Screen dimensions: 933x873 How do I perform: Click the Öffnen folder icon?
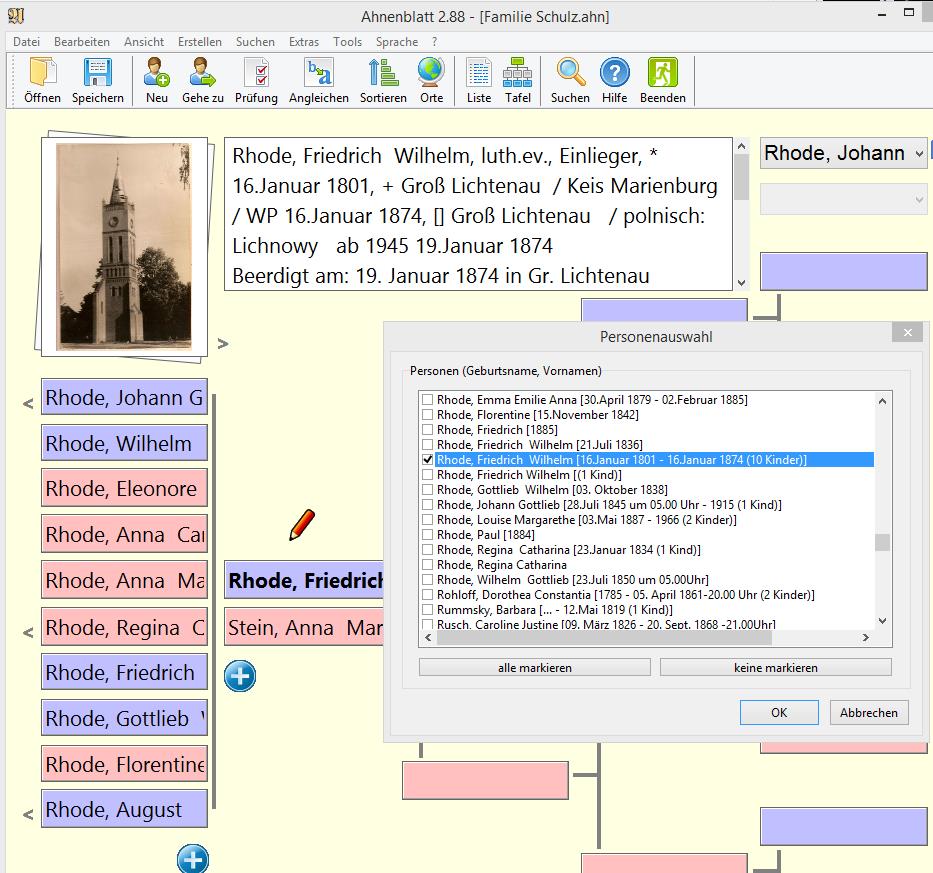pyautogui.click(x=42, y=73)
